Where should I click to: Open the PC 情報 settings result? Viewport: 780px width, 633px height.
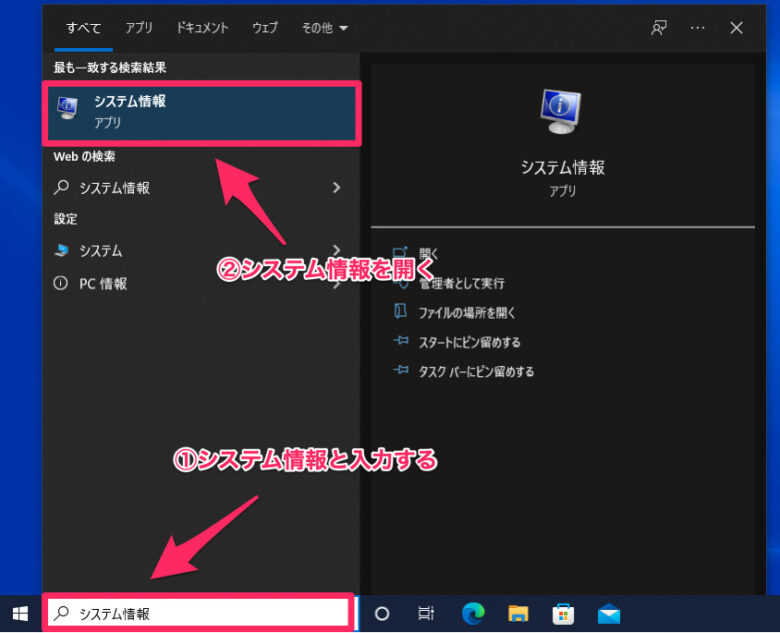[x=199, y=284]
